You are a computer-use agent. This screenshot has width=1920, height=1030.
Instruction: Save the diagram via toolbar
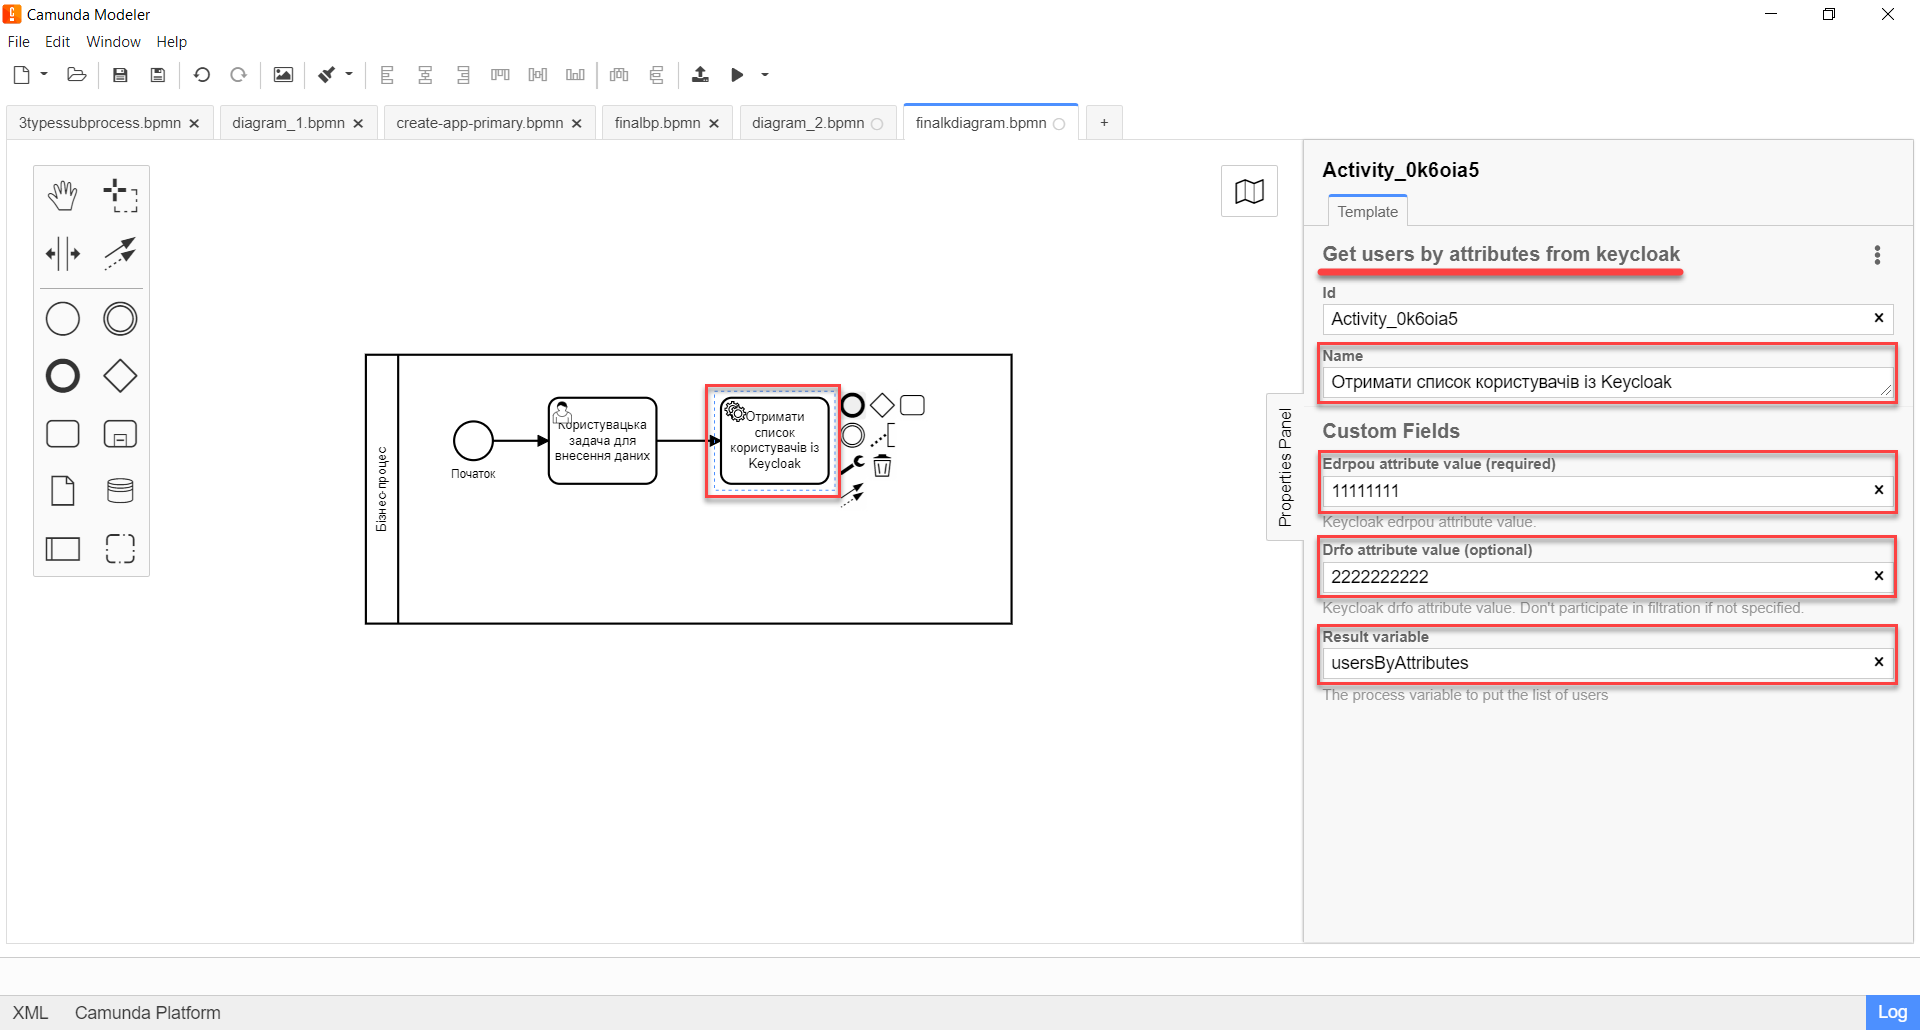click(120, 75)
